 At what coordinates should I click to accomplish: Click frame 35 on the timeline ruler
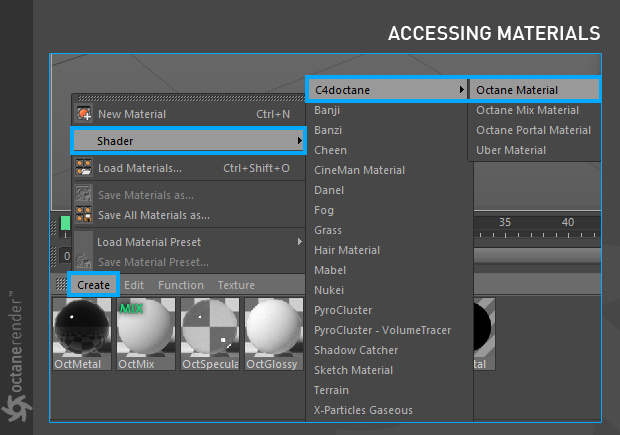505,222
